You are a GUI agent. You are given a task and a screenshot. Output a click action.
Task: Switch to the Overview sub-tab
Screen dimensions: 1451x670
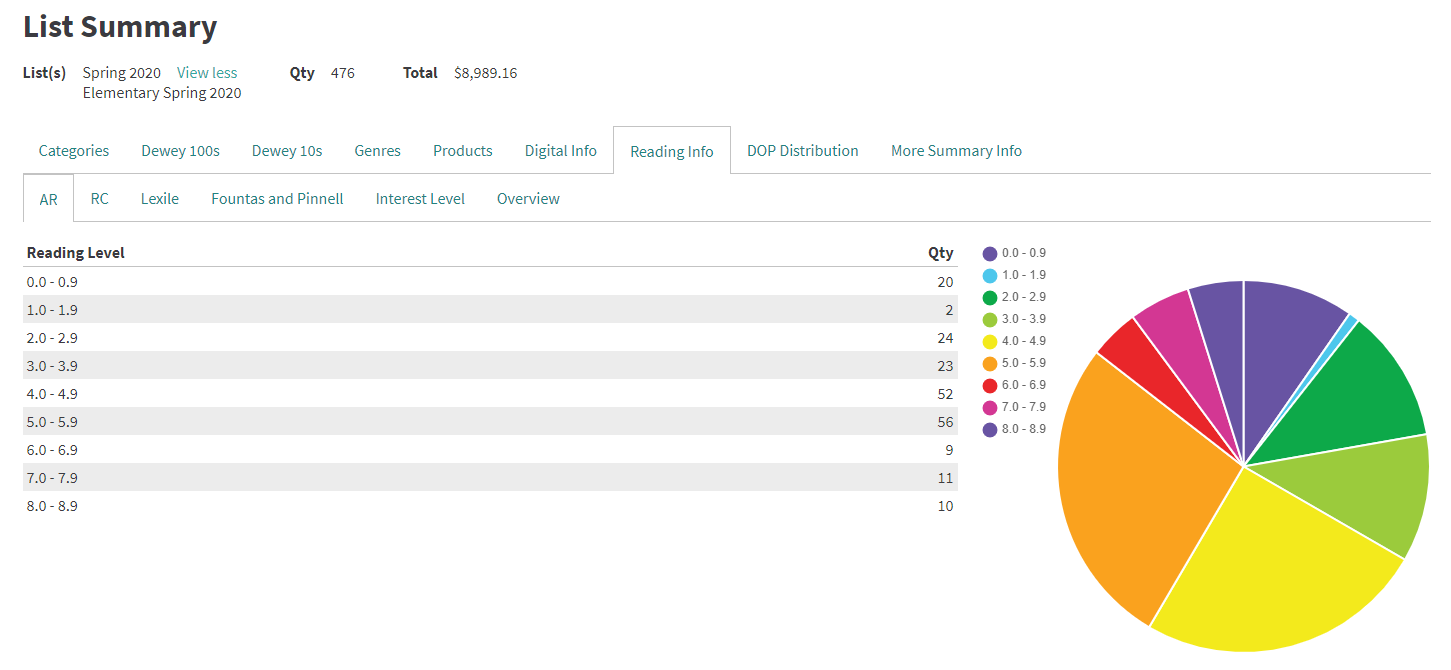point(528,198)
